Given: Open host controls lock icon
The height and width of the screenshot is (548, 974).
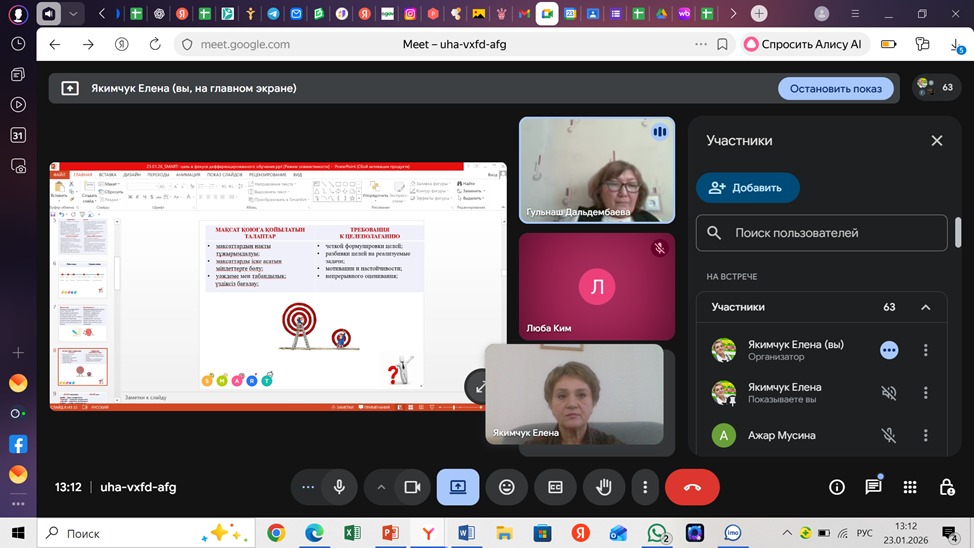Looking at the screenshot, I should [x=946, y=487].
